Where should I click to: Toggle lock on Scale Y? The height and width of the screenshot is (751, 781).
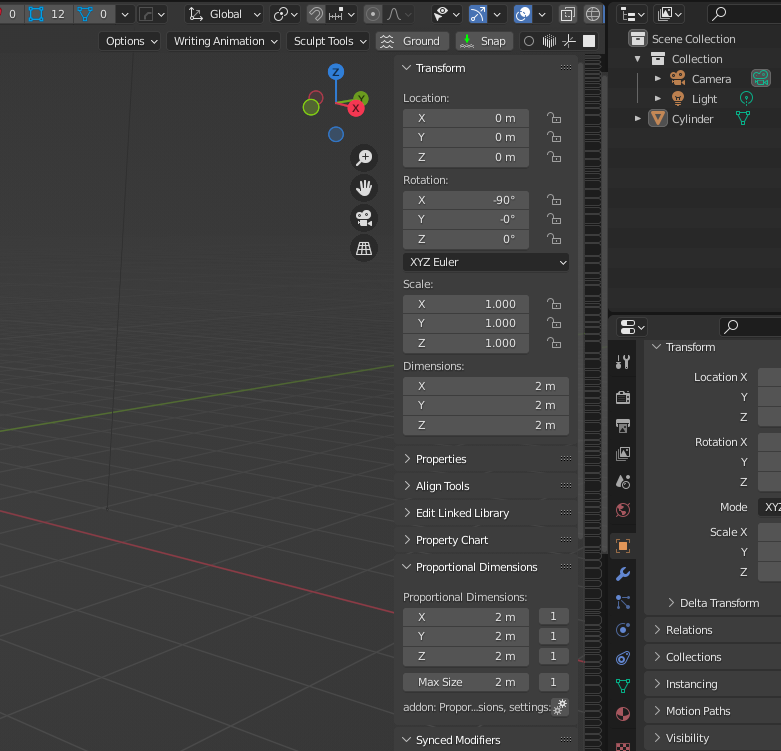[554, 323]
